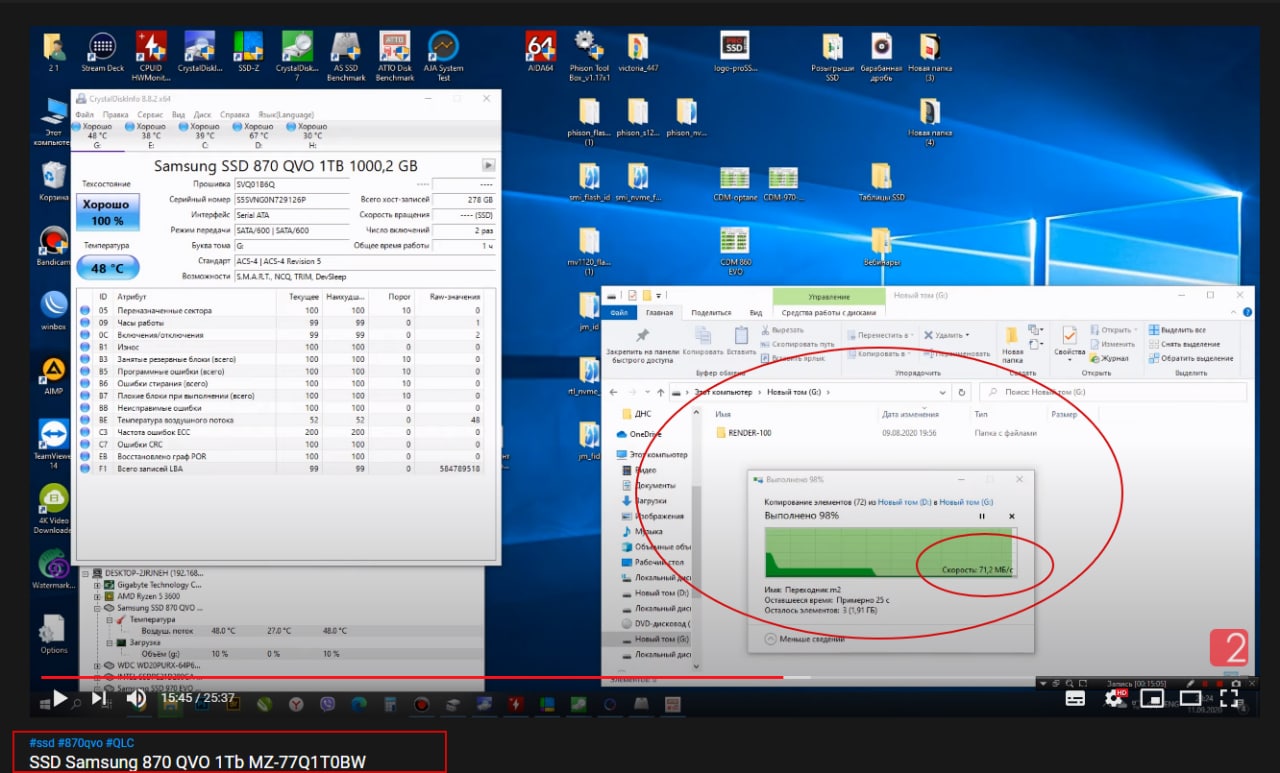Expand the AMD Ryzen 5 3600 node
1280x773 pixels.
(x=97, y=597)
